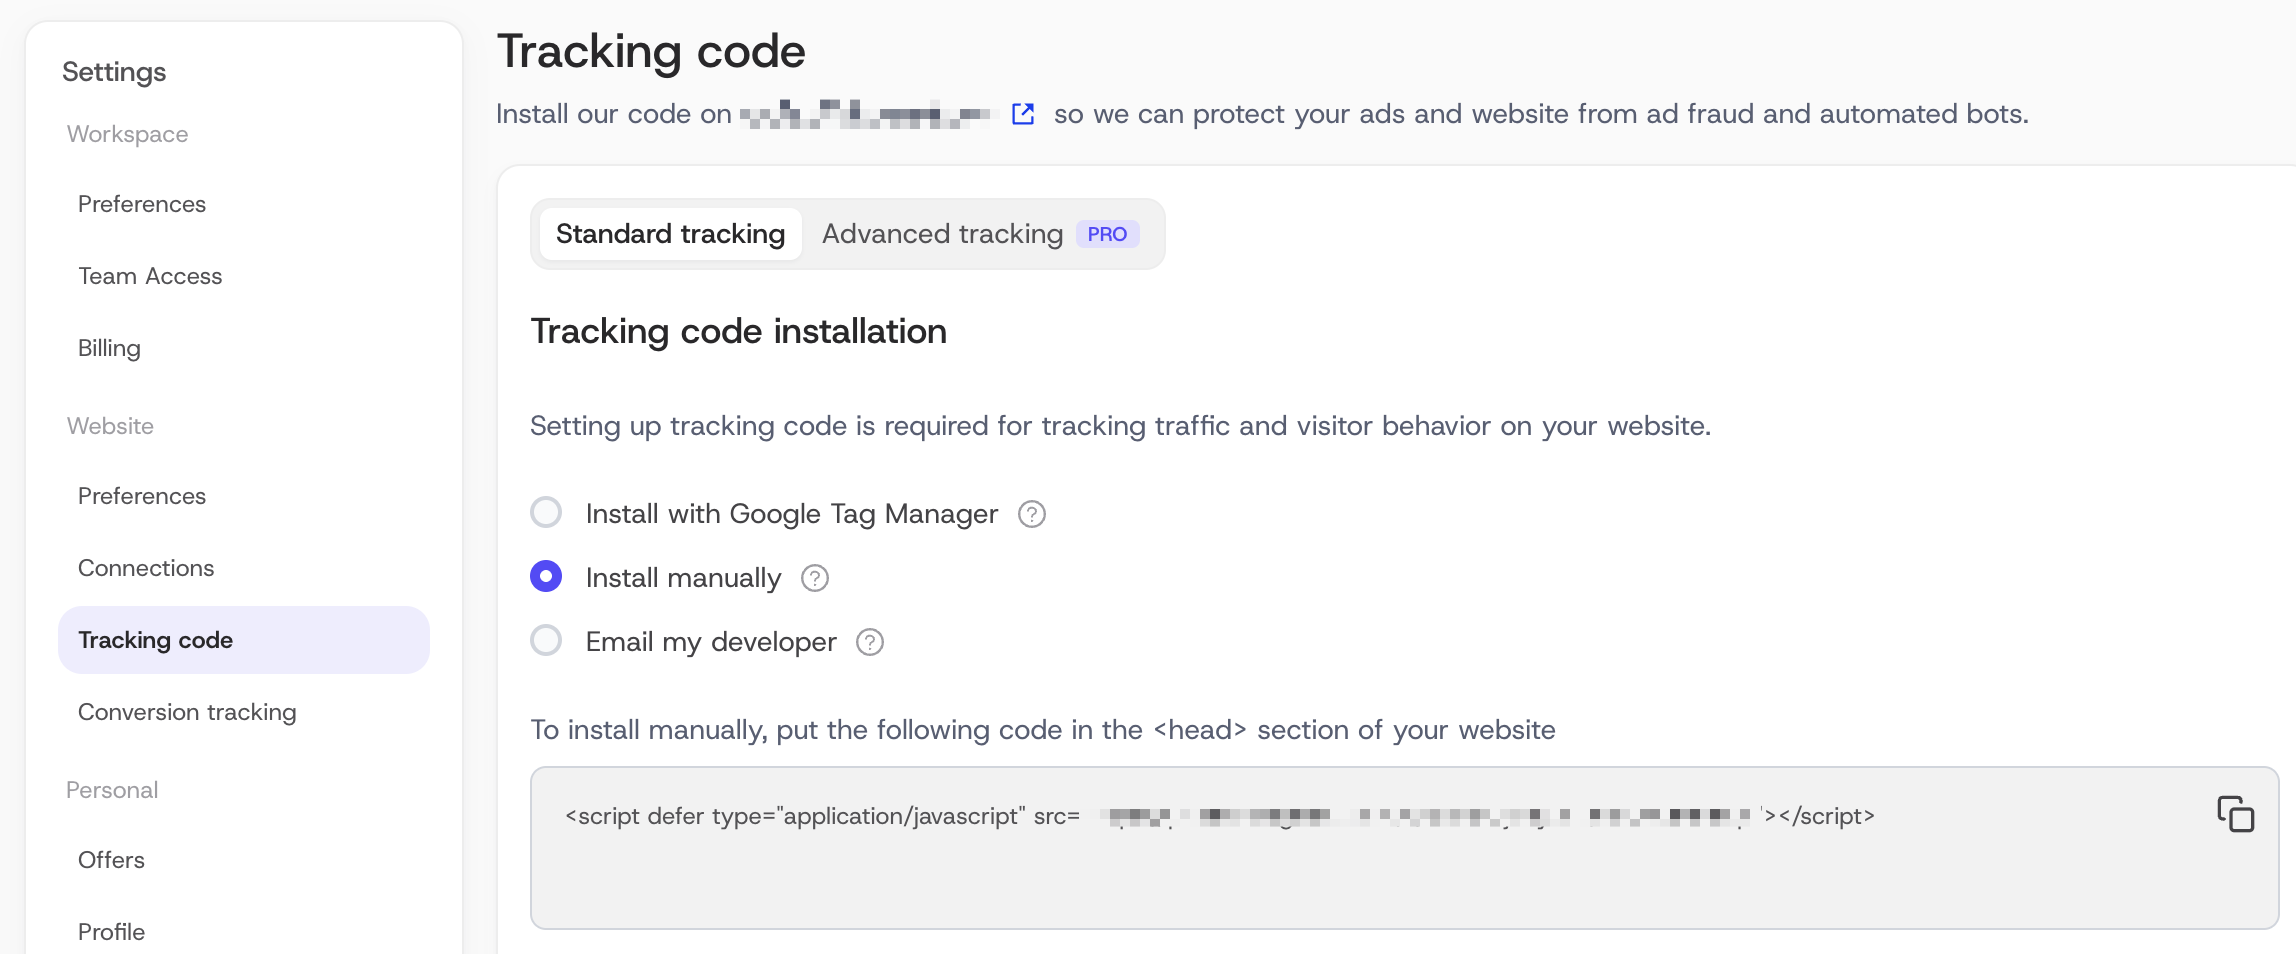Click the script code text box
Screen dimensions: 2296x954
coord(1404,848)
